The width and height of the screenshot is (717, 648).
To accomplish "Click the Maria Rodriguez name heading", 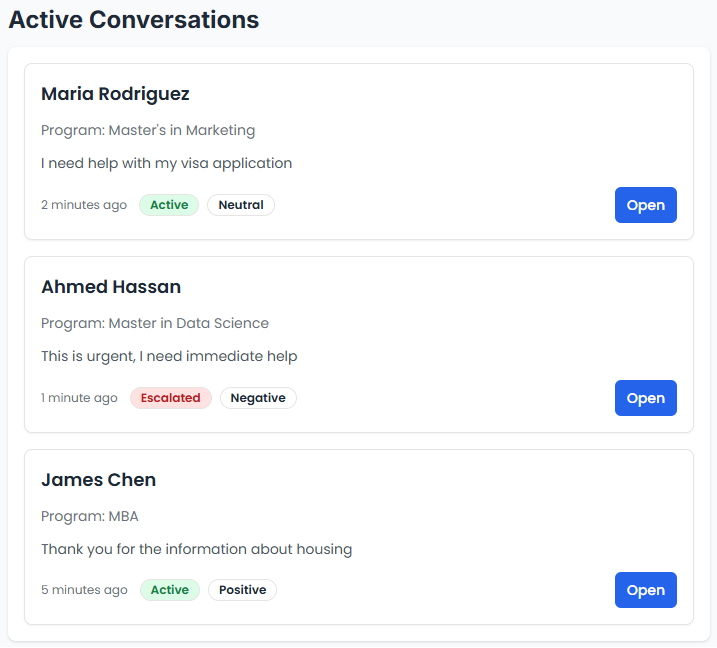I will coord(115,94).
